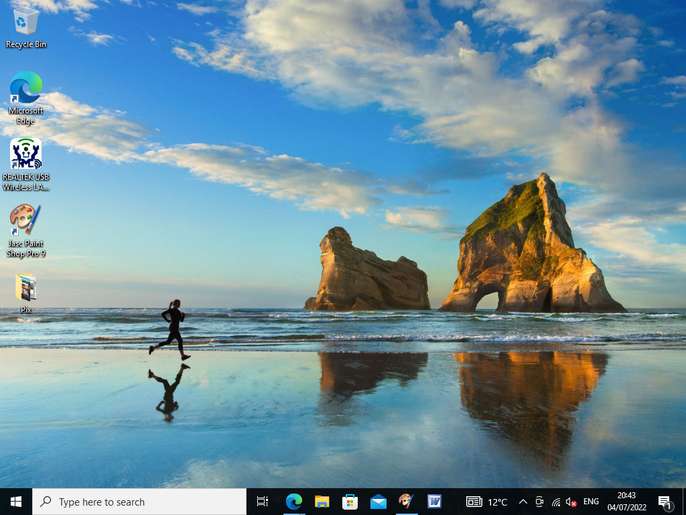Screen dimensions: 686x515
Task: Open Microsoft Word from the taskbar
Action: tap(434, 501)
